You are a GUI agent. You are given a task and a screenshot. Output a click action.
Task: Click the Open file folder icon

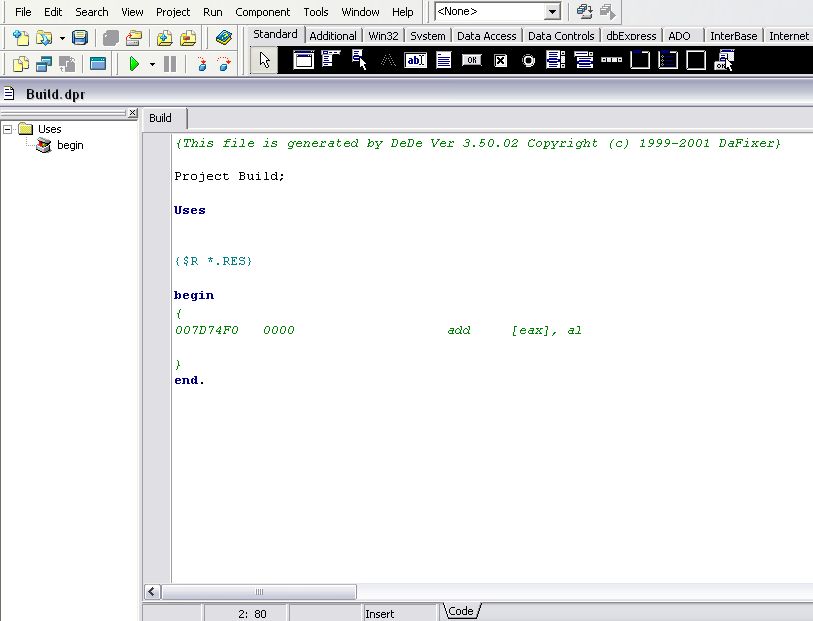tap(44, 38)
